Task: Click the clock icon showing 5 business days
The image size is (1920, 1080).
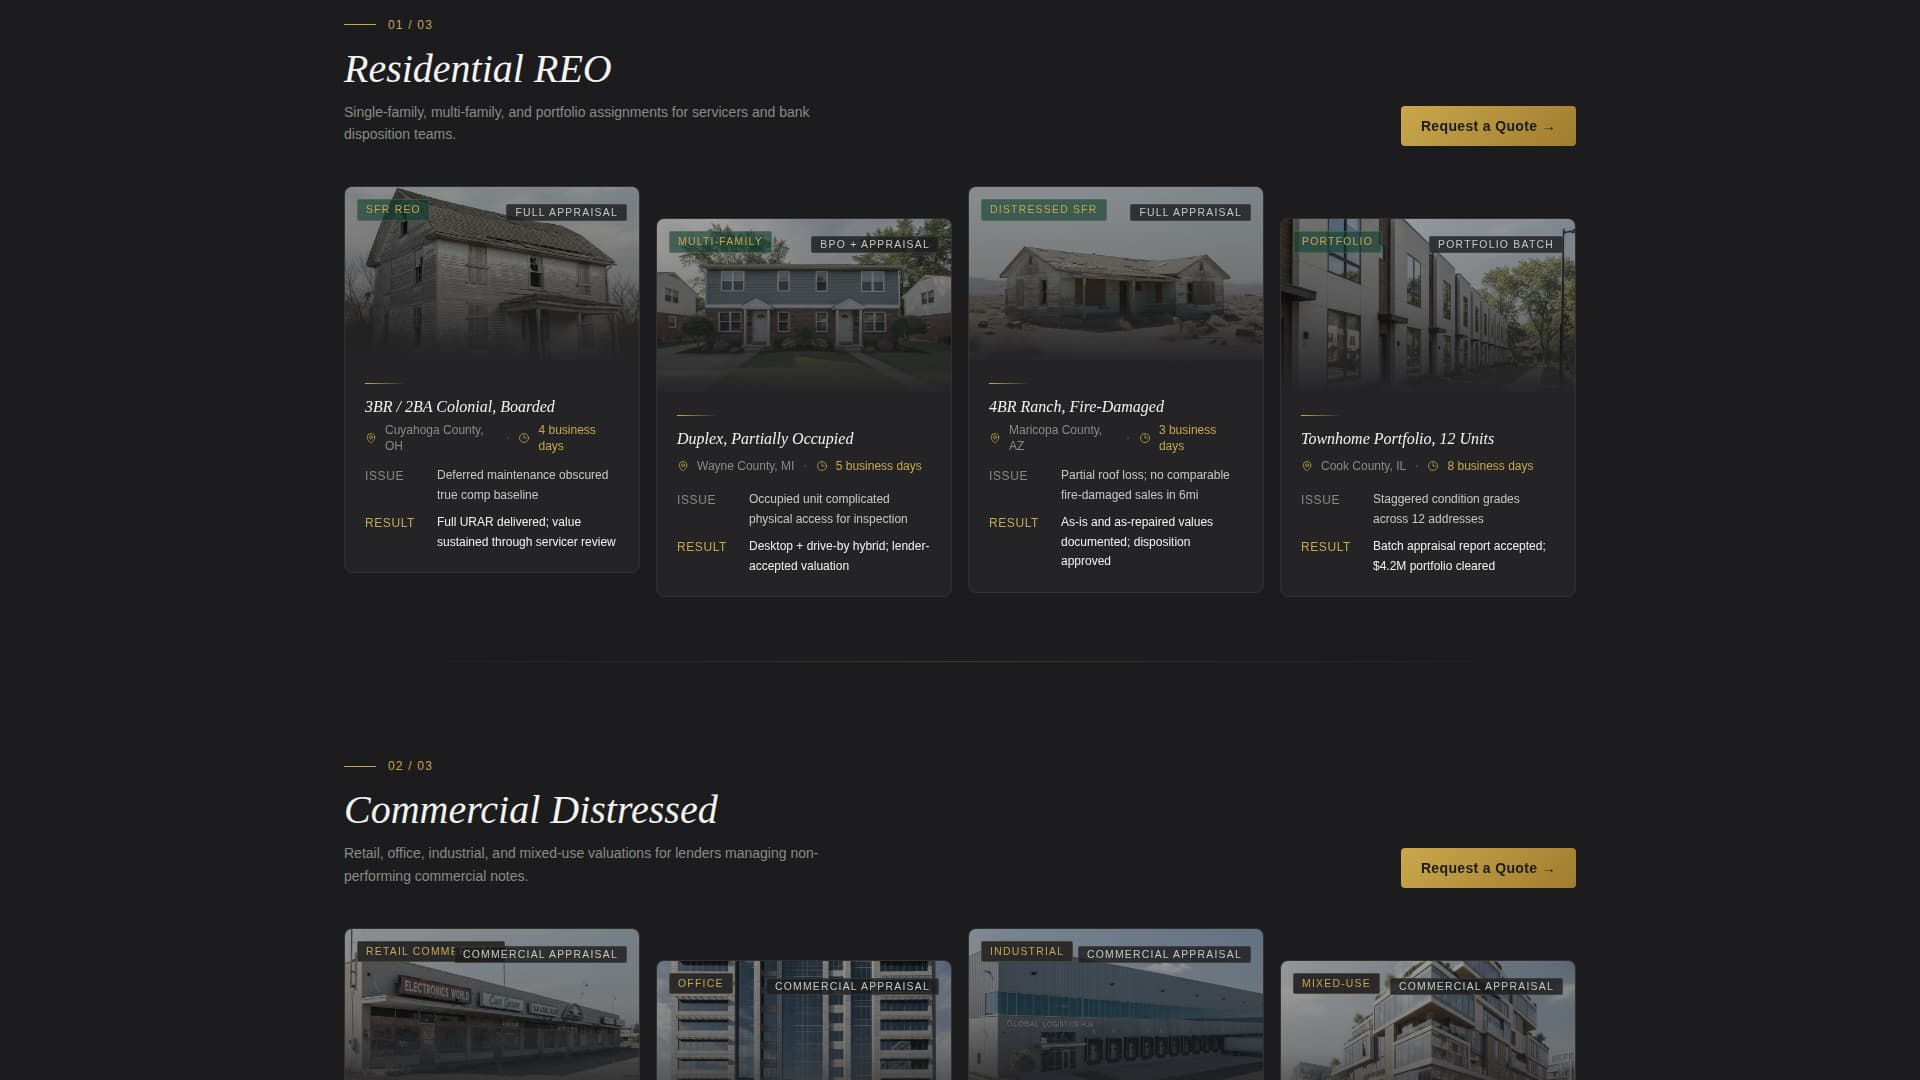Action: point(821,465)
